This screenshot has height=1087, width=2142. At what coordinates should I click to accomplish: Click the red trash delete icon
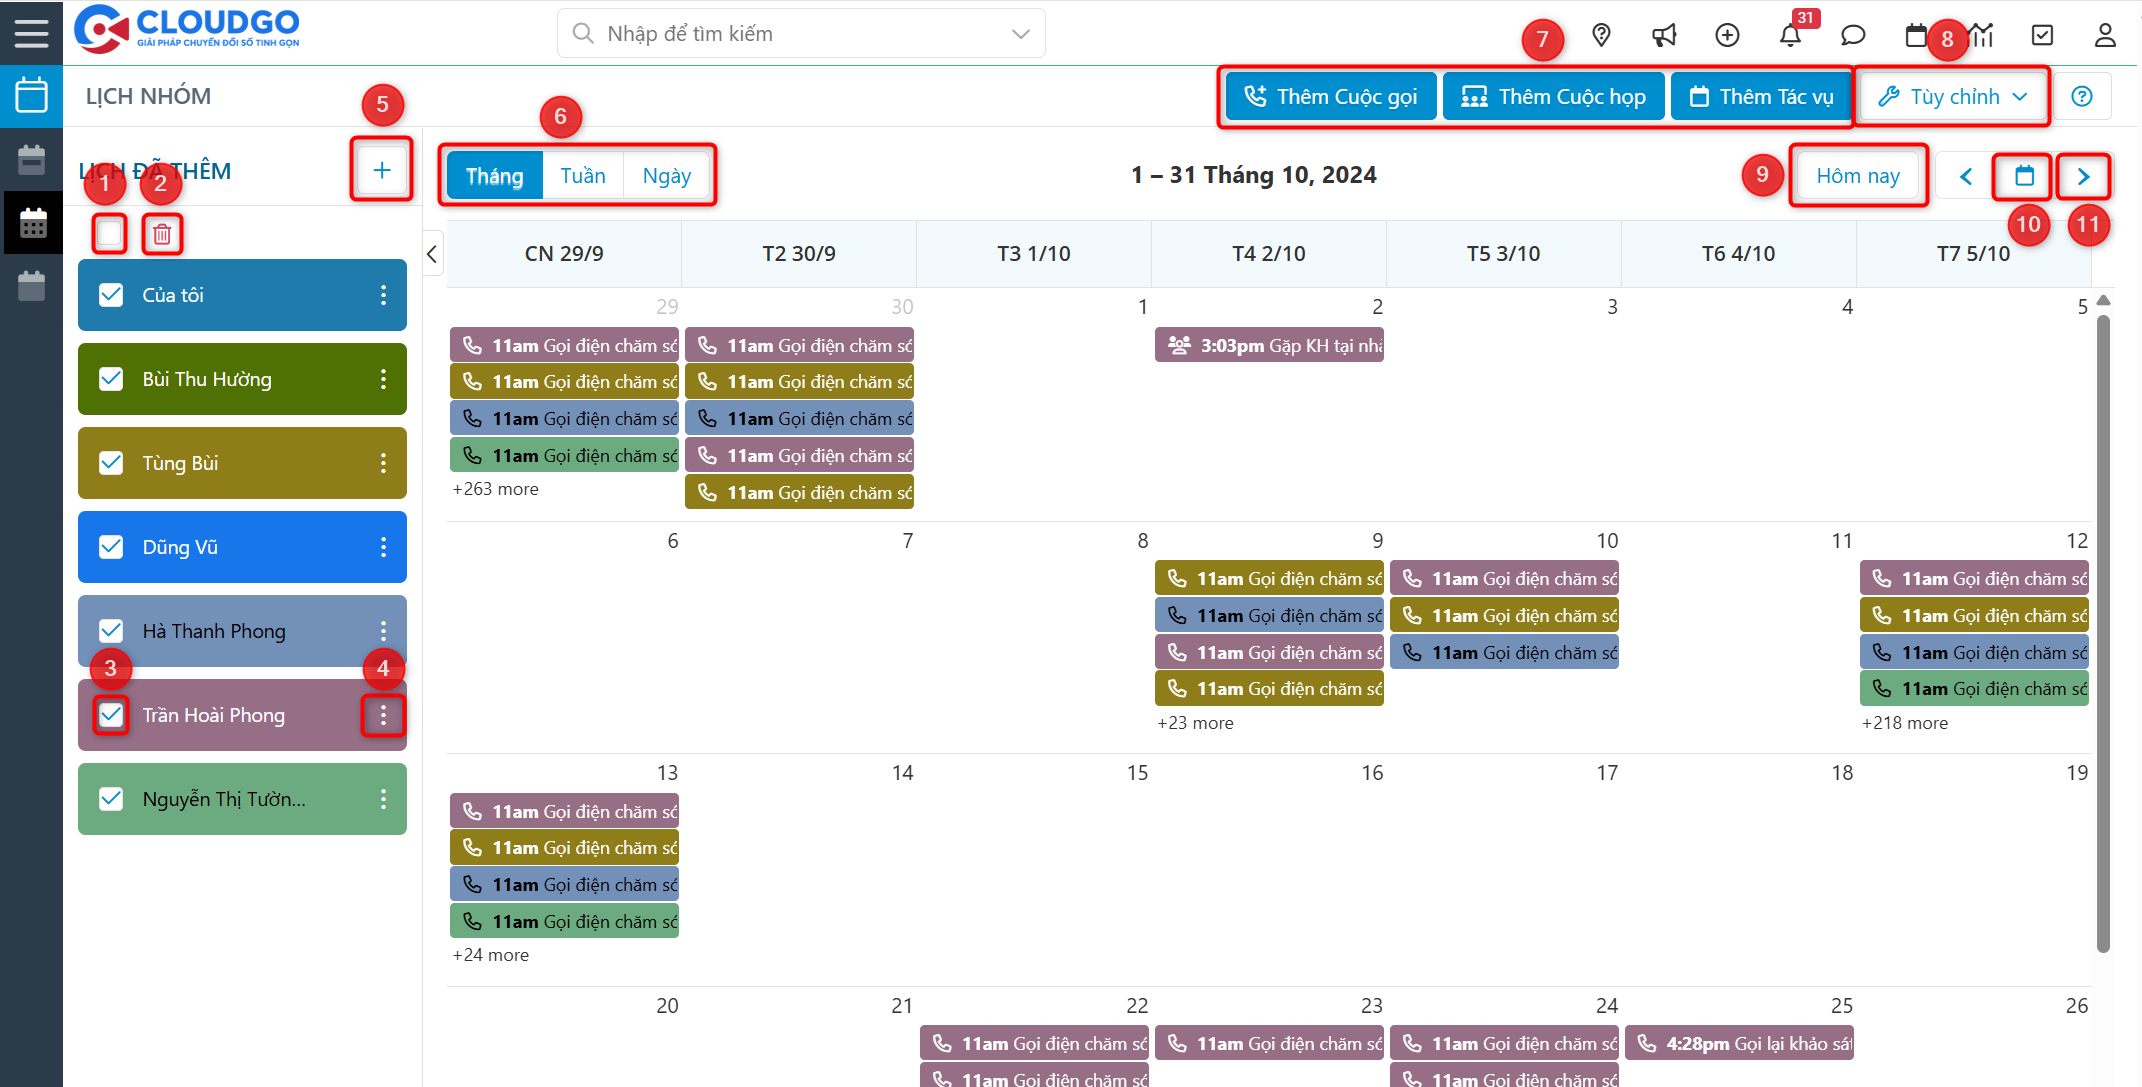[x=162, y=235]
